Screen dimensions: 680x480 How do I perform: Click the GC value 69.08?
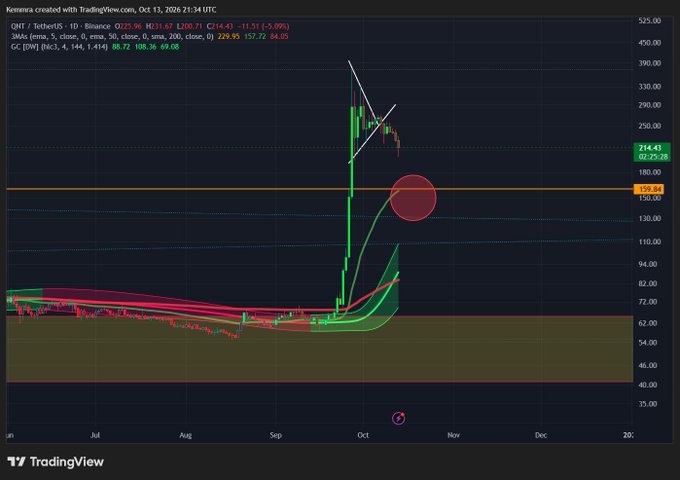pyautogui.click(x=170, y=46)
